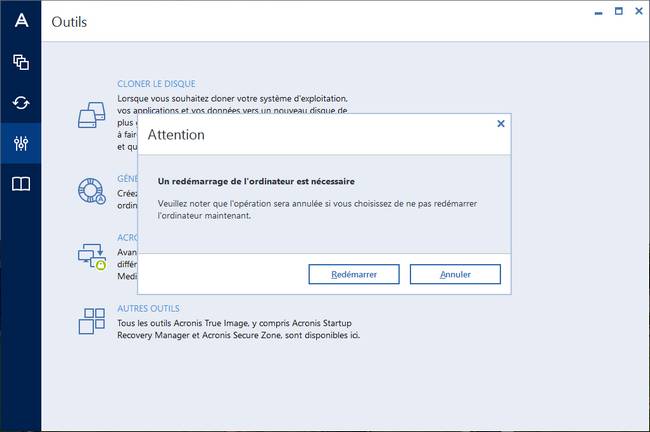
Task: Click the Rescue Media lifebuoy icon
Action: coord(92,191)
